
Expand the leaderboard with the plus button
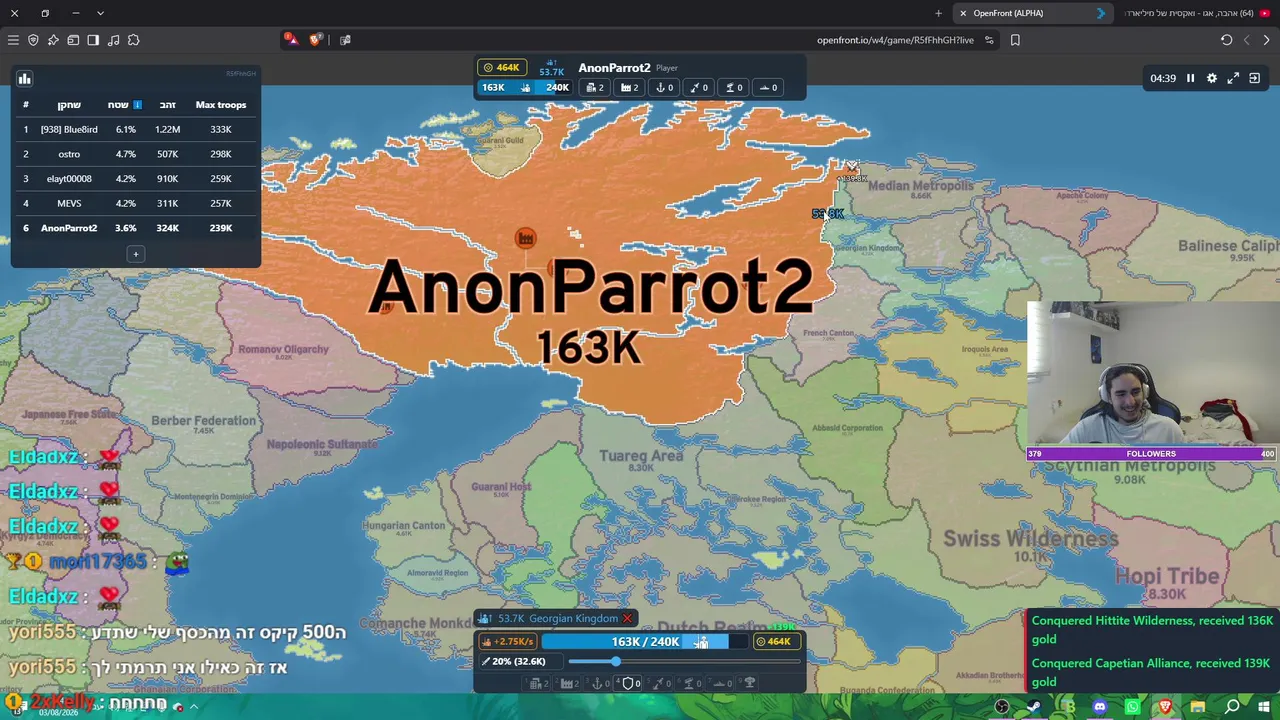pos(136,254)
